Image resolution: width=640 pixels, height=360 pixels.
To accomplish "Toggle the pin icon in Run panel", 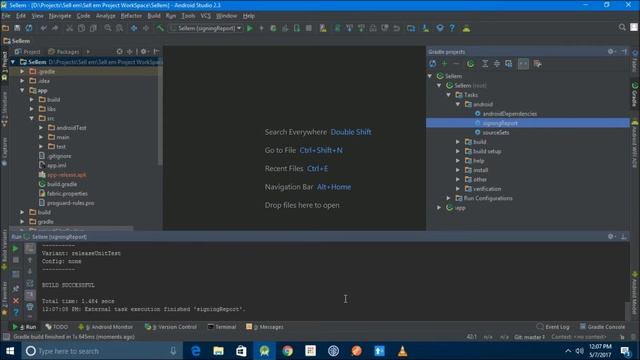I will pos(16,289).
